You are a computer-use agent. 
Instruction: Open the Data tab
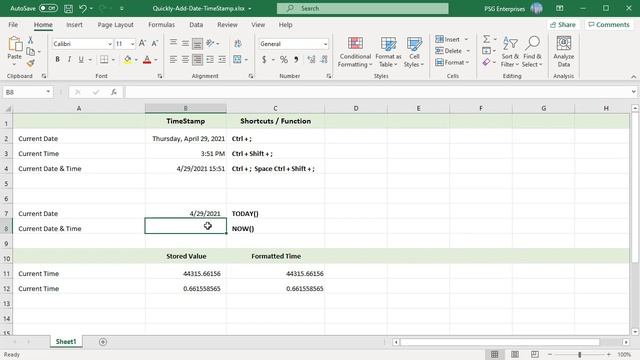click(196, 24)
